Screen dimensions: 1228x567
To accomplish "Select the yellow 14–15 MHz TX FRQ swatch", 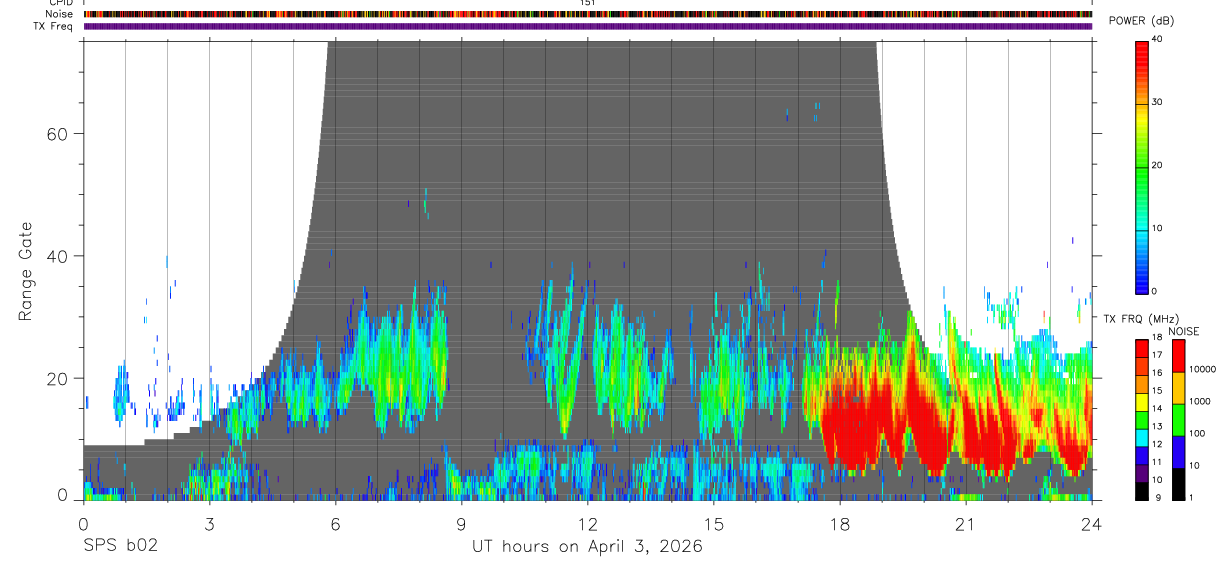I will (1142, 401).
